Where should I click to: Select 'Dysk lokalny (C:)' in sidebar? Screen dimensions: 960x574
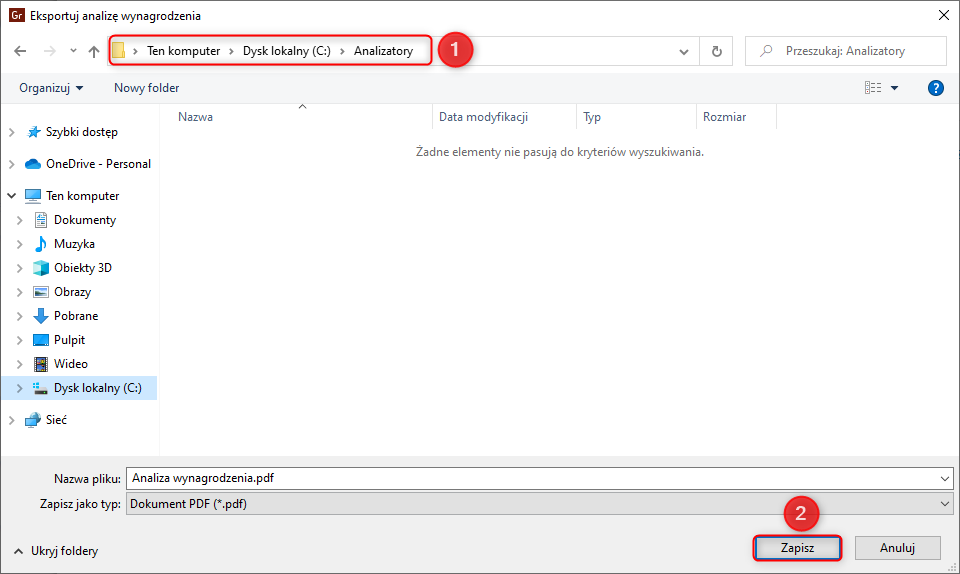tap(97, 388)
